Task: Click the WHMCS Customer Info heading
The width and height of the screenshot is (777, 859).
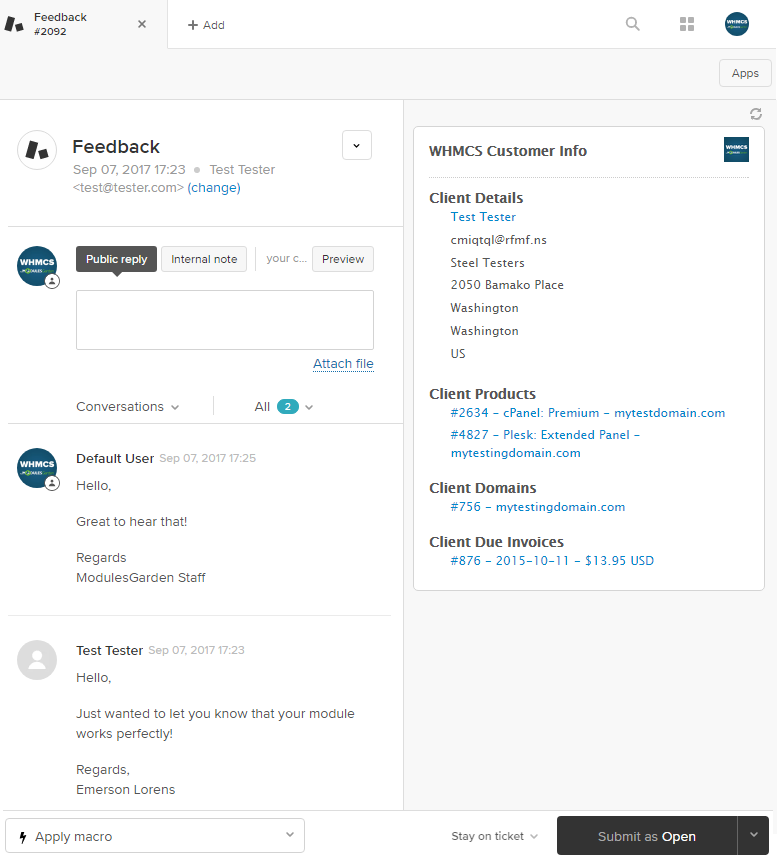Action: coord(508,151)
